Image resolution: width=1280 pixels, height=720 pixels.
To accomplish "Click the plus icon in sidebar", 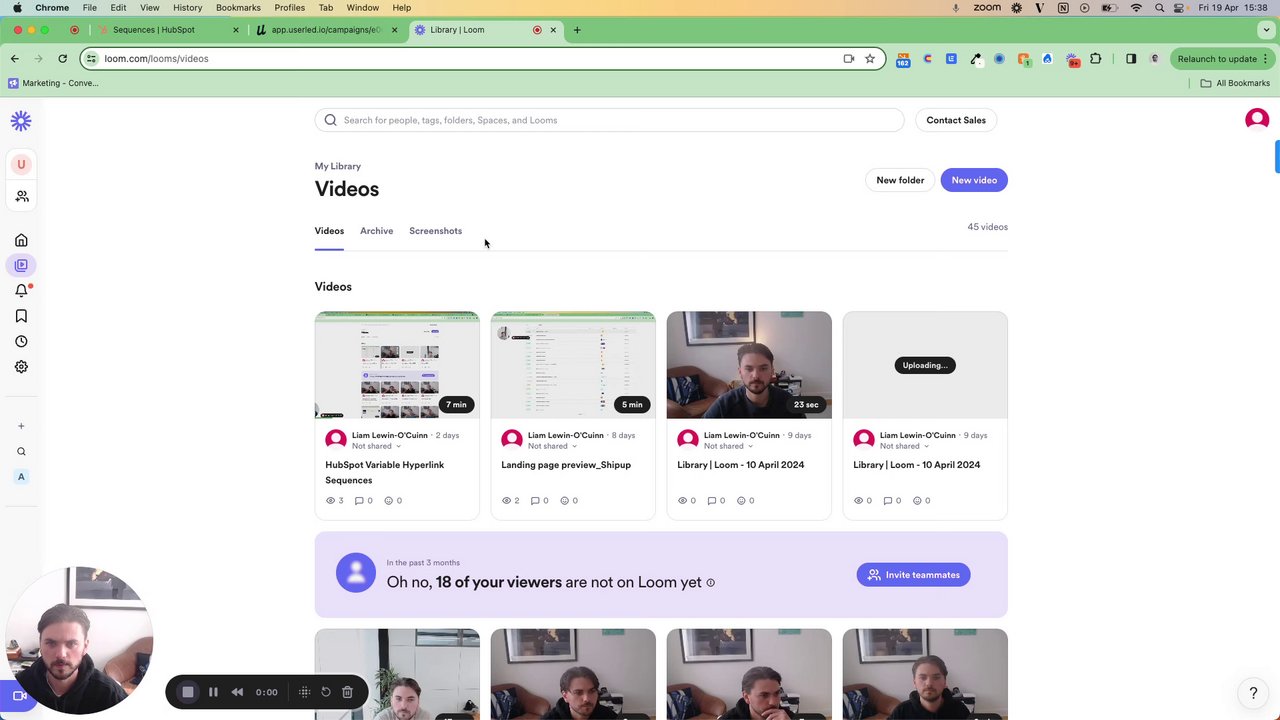I will 21,426.
